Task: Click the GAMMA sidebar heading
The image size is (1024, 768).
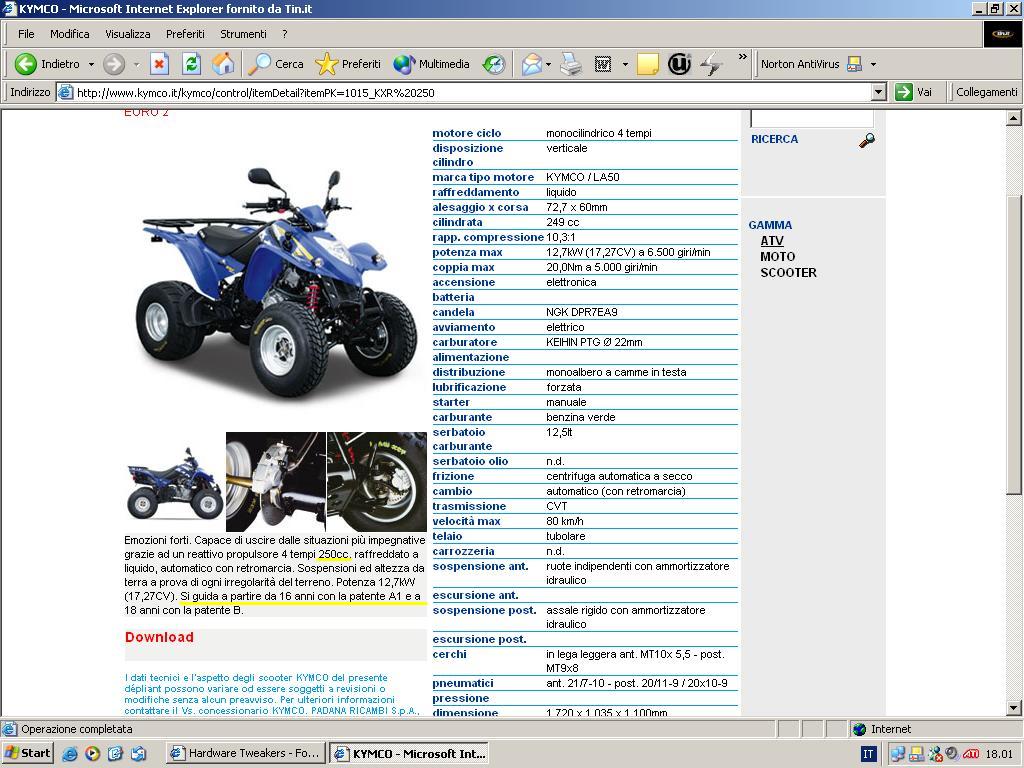Action: (770, 225)
